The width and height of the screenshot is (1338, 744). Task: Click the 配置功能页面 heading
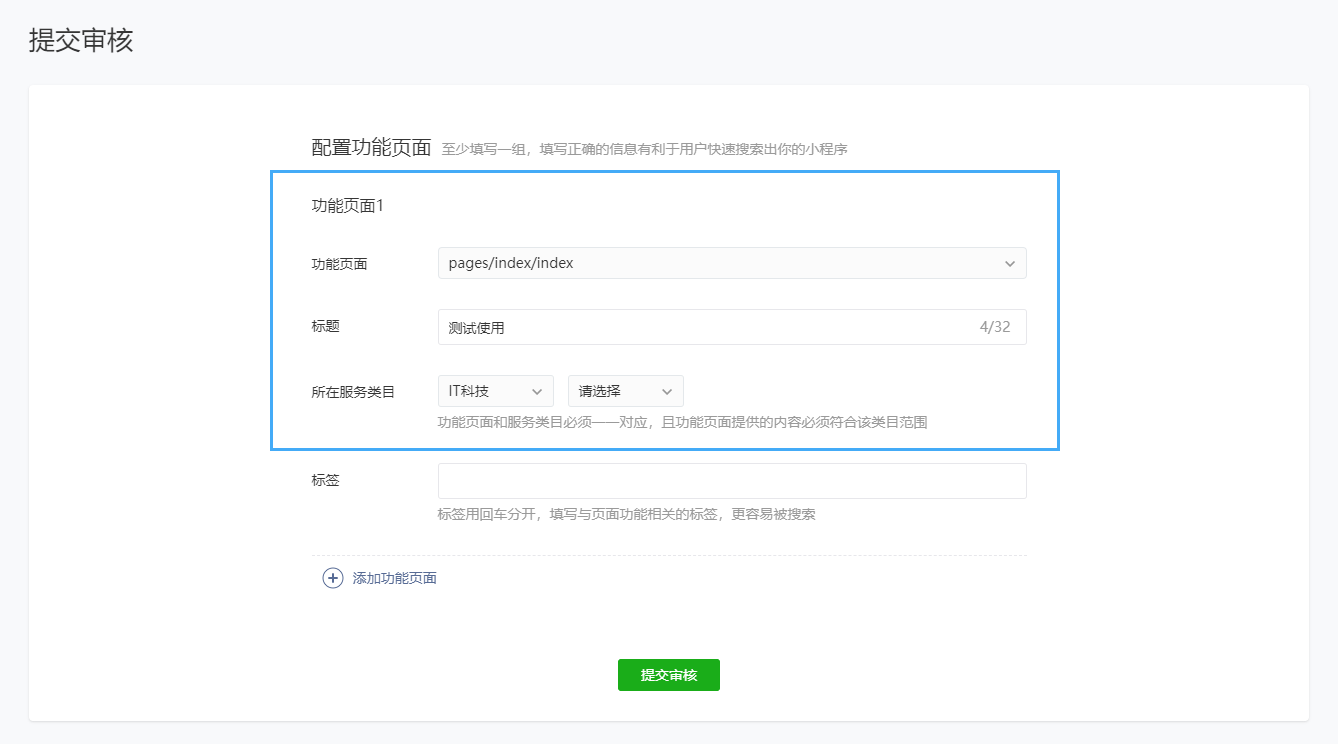[371, 149]
